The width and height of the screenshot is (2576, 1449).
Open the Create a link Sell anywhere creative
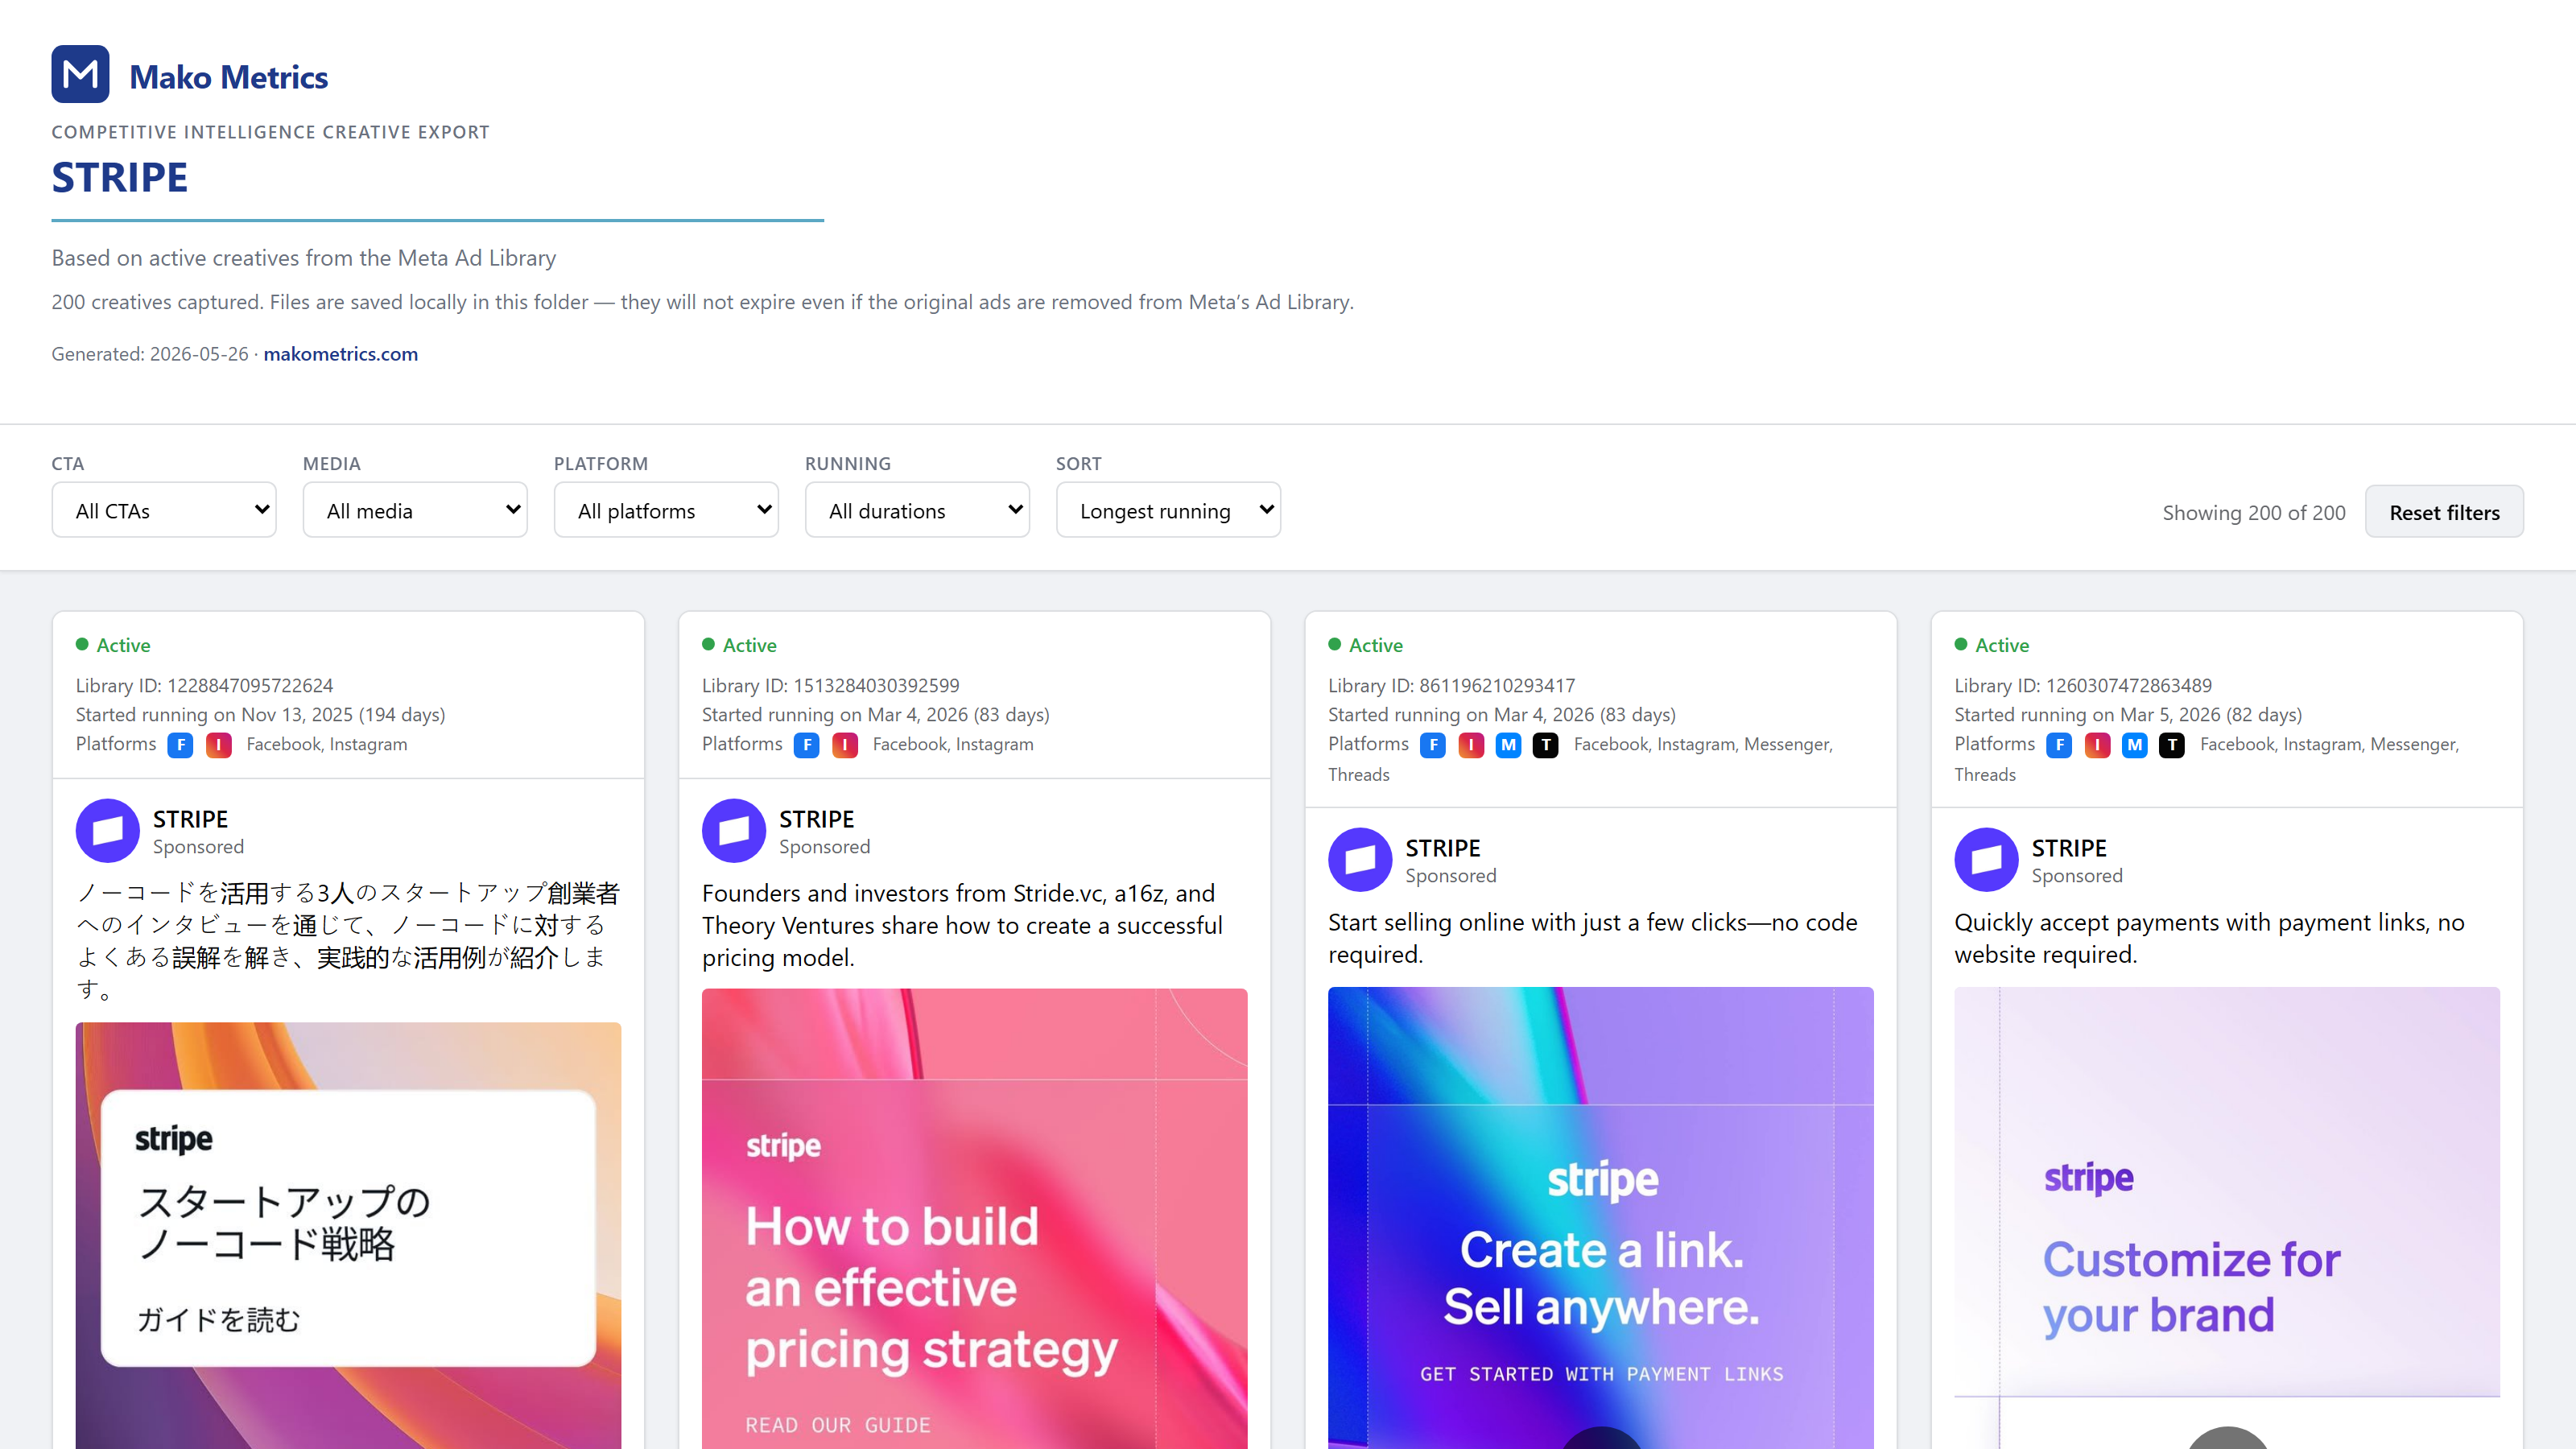[x=1600, y=1217]
